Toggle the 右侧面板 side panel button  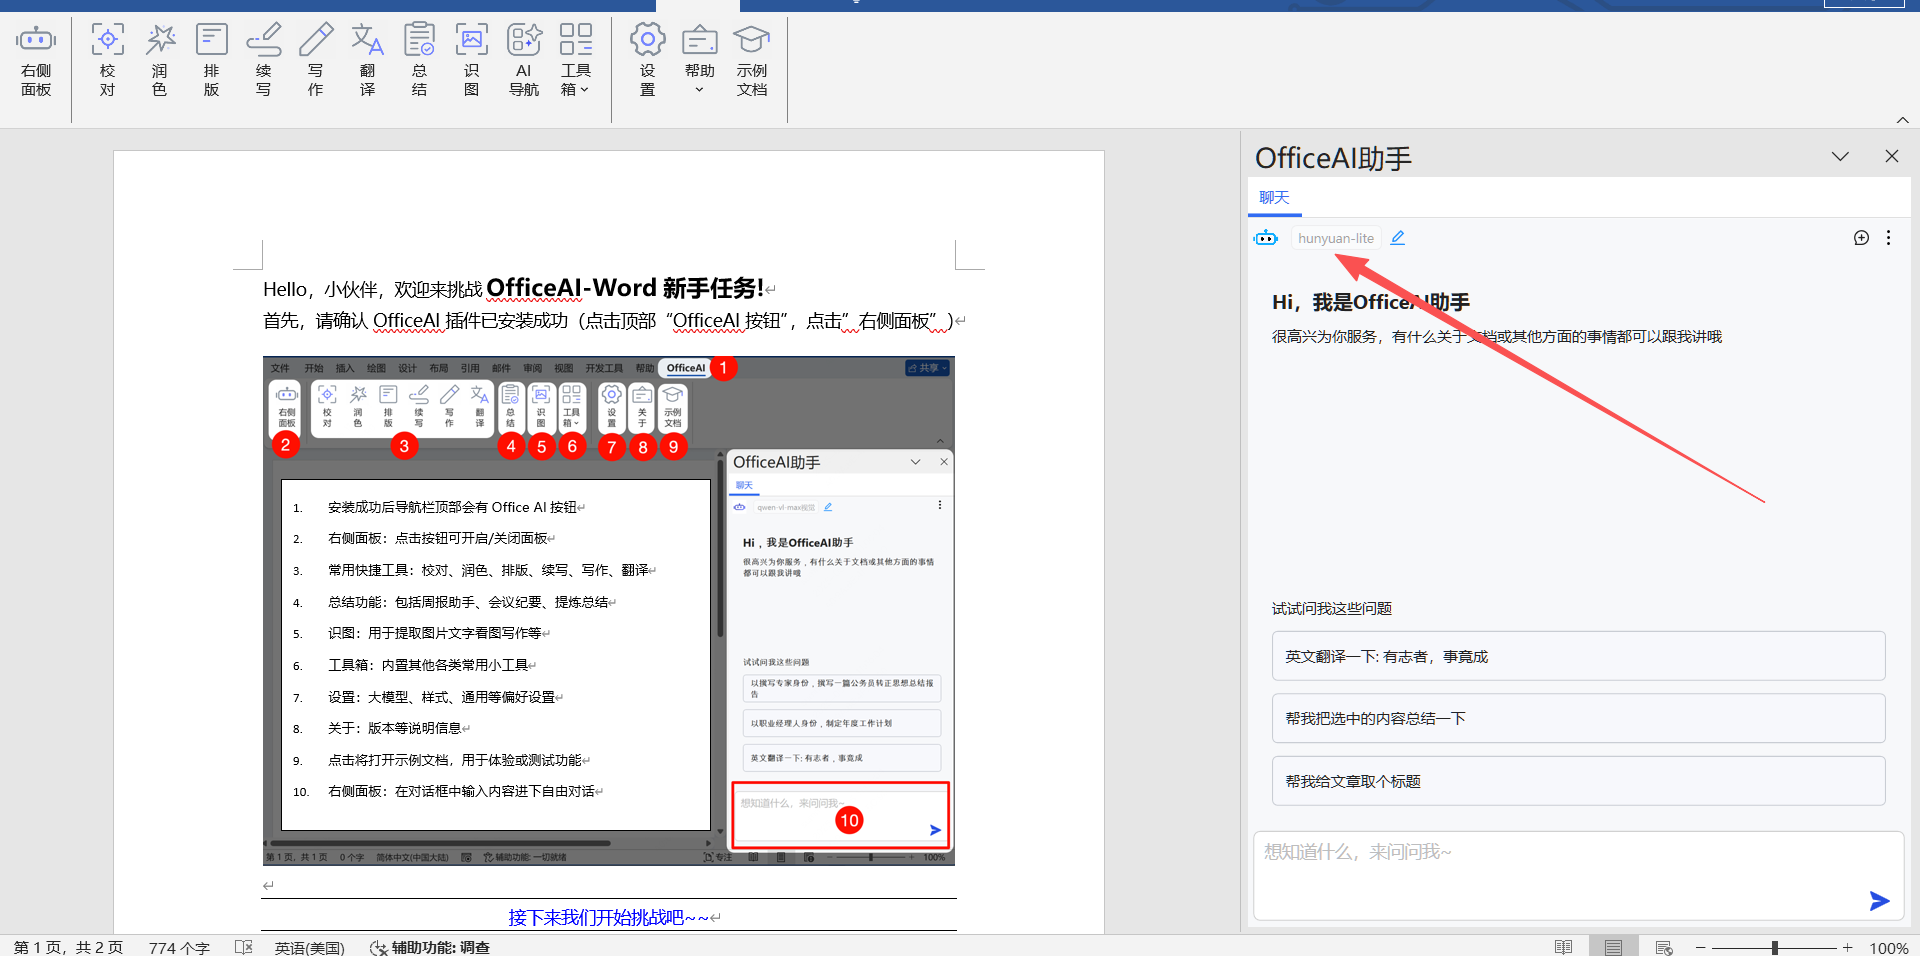[x=36, y=60]
